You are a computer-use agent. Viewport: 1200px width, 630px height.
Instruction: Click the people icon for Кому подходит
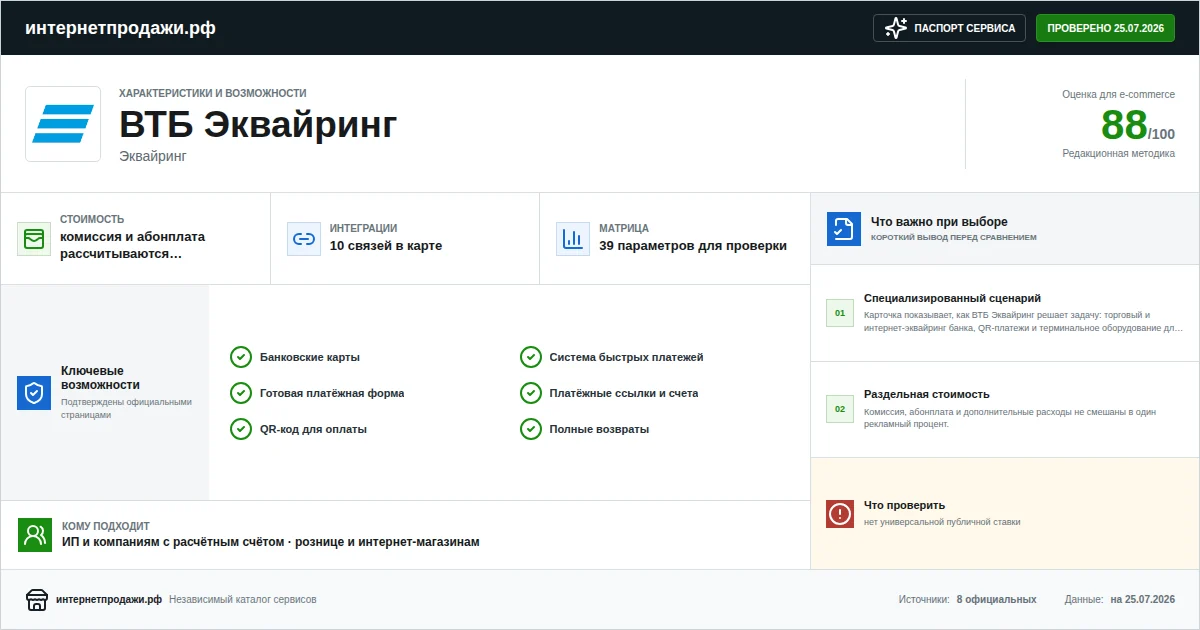pyautogui.click(x=35, y=535)
